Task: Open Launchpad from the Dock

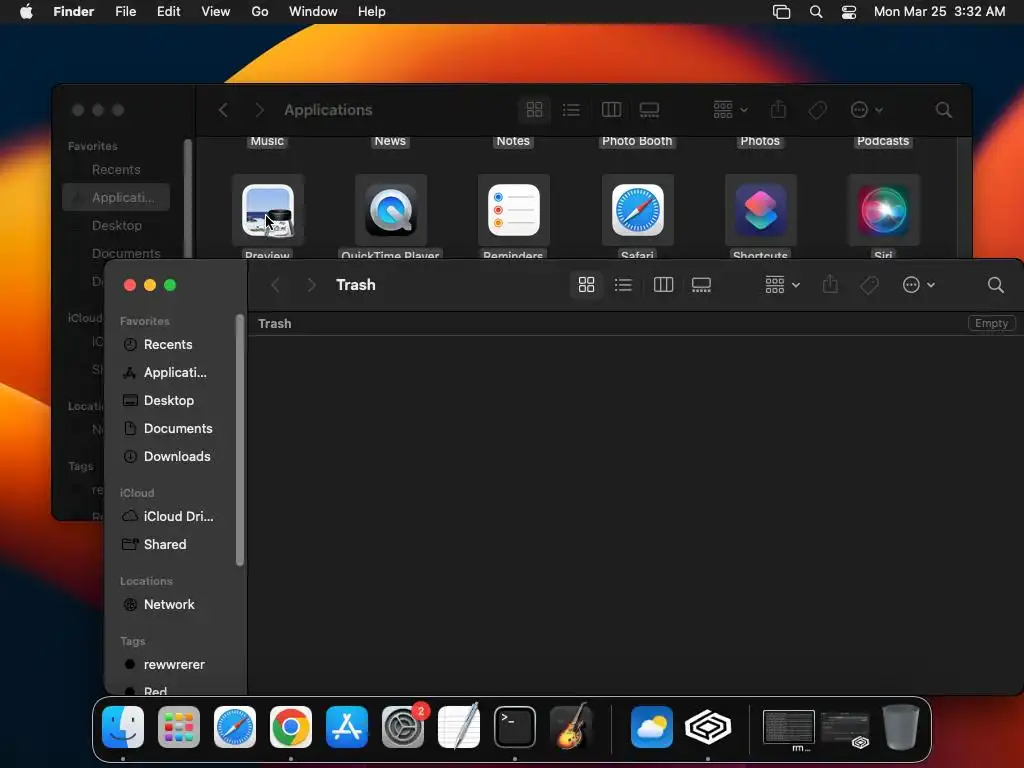Action: click(178, 727)
